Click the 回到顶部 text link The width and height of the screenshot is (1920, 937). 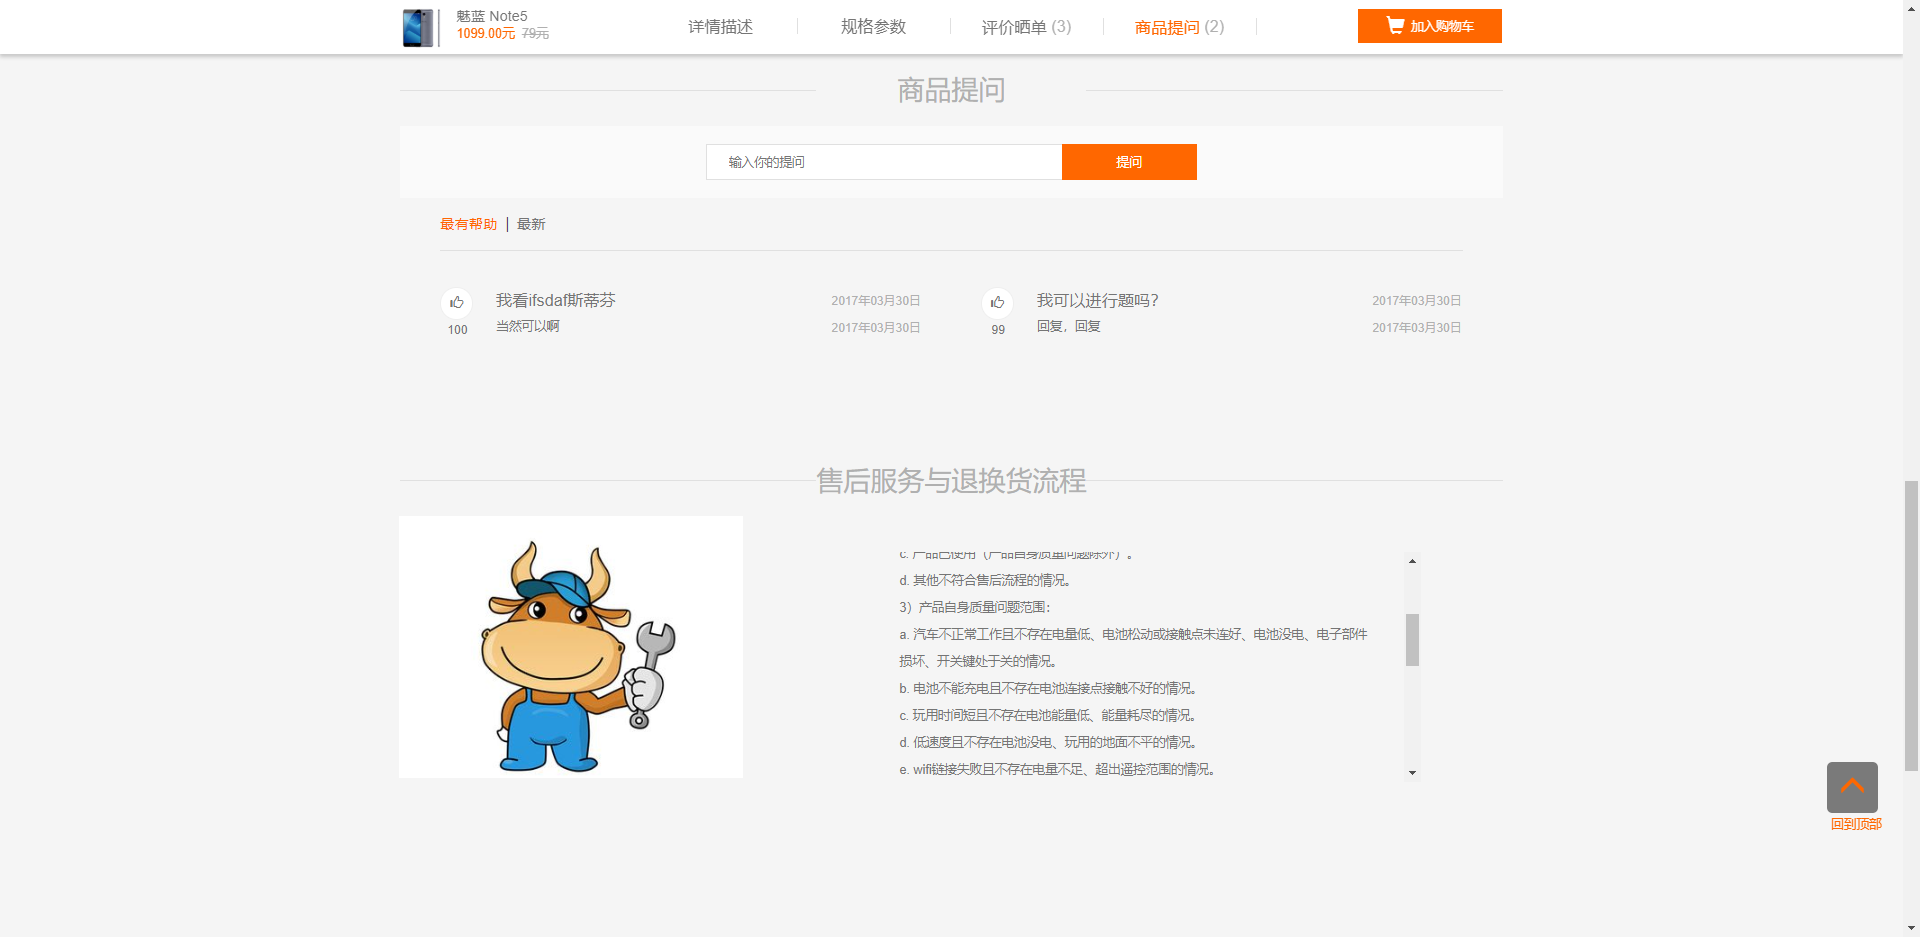pos(1856,824)
